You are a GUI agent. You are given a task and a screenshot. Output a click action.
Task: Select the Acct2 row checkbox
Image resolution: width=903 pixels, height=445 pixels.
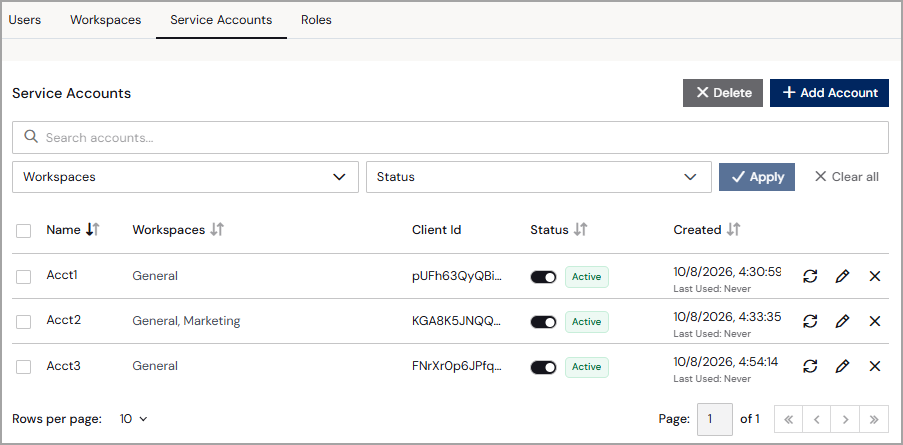(24, 322)
